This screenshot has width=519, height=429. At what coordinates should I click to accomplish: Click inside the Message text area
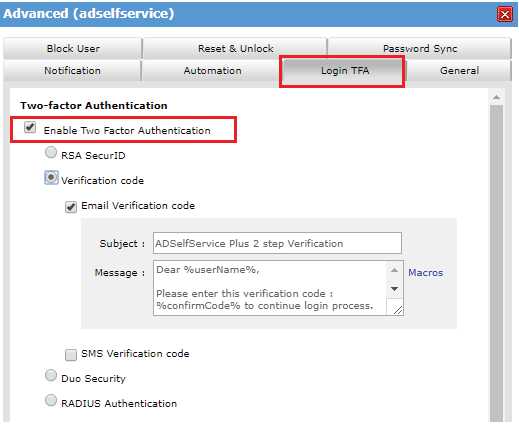click(270, 288)
